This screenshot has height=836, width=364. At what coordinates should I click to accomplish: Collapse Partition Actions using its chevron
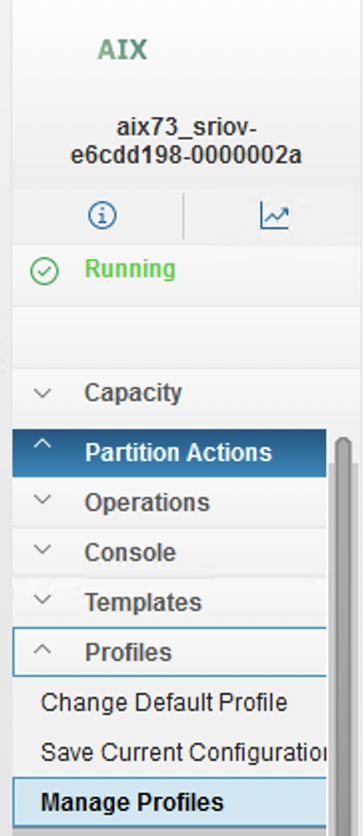(x=43, y=444)
